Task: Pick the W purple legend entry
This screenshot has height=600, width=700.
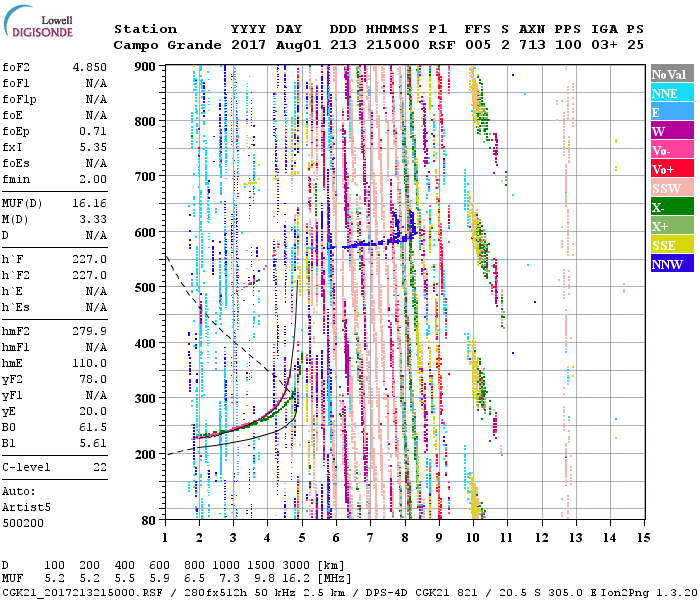Action: 670,132
